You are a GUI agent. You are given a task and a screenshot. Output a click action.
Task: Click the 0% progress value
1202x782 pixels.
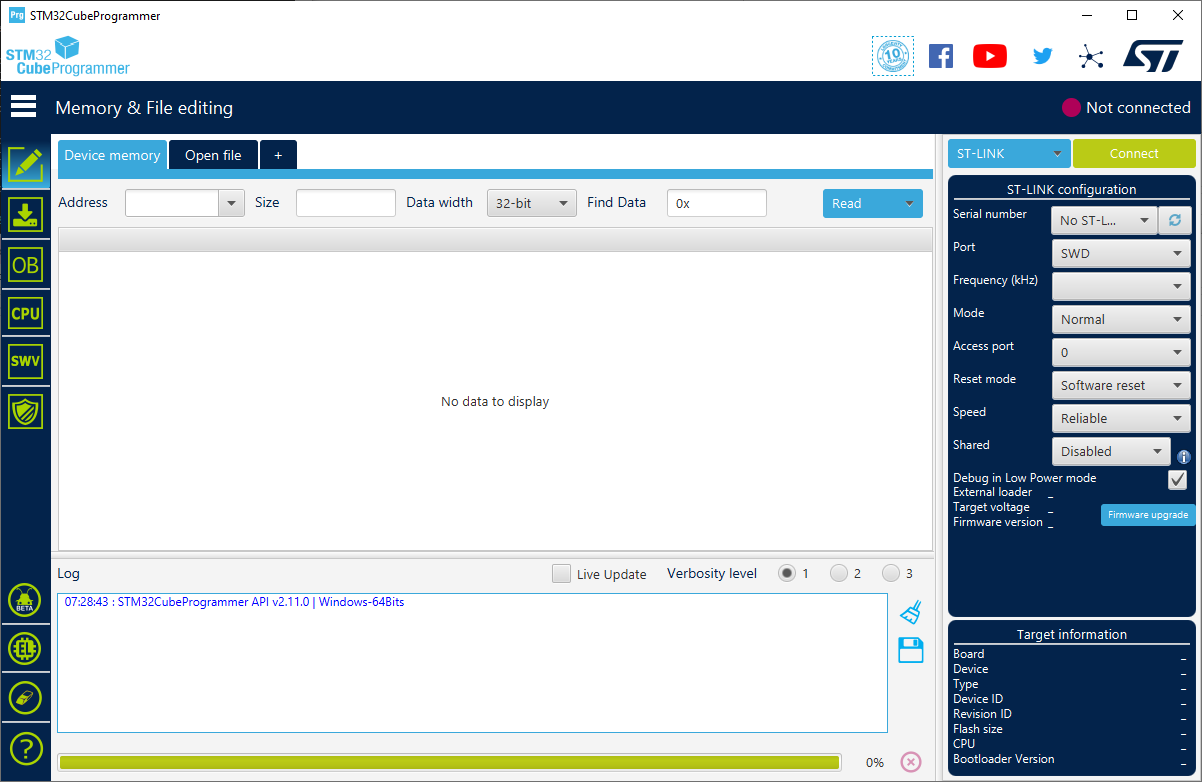(874, 762)
